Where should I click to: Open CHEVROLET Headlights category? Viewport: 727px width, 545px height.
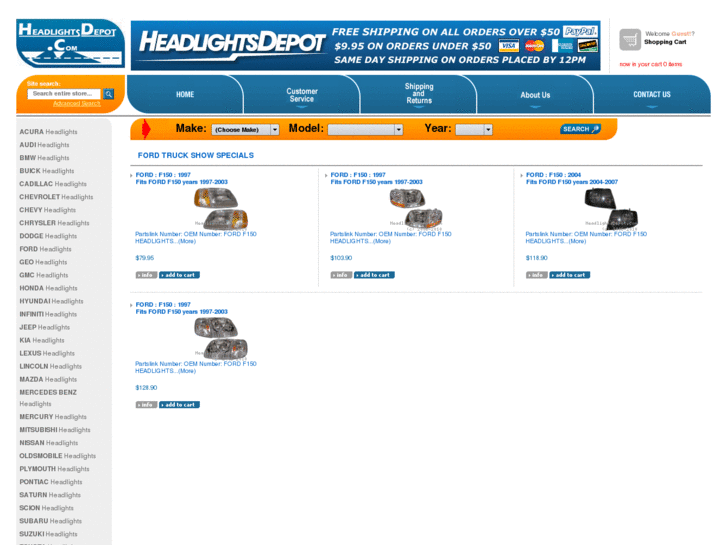coord(56,197)
